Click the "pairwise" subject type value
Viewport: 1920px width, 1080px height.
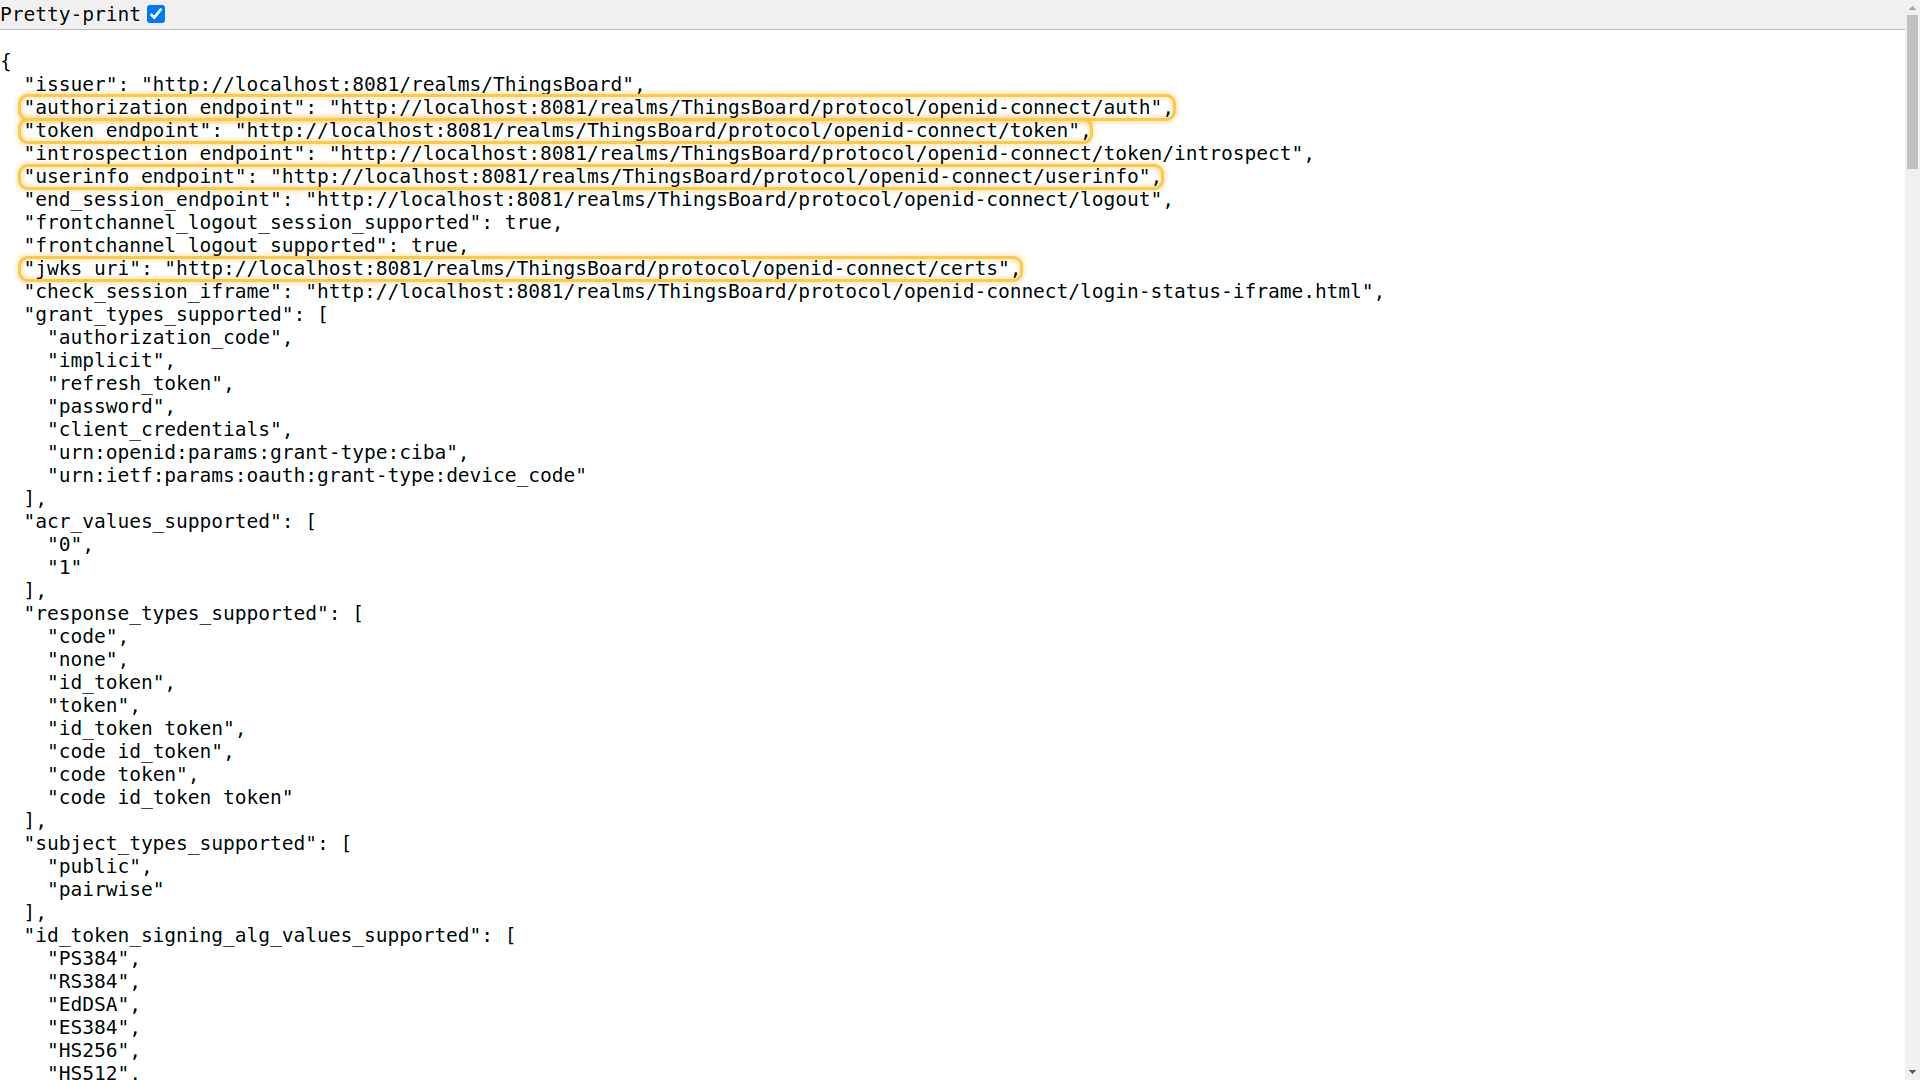[105, 890]
